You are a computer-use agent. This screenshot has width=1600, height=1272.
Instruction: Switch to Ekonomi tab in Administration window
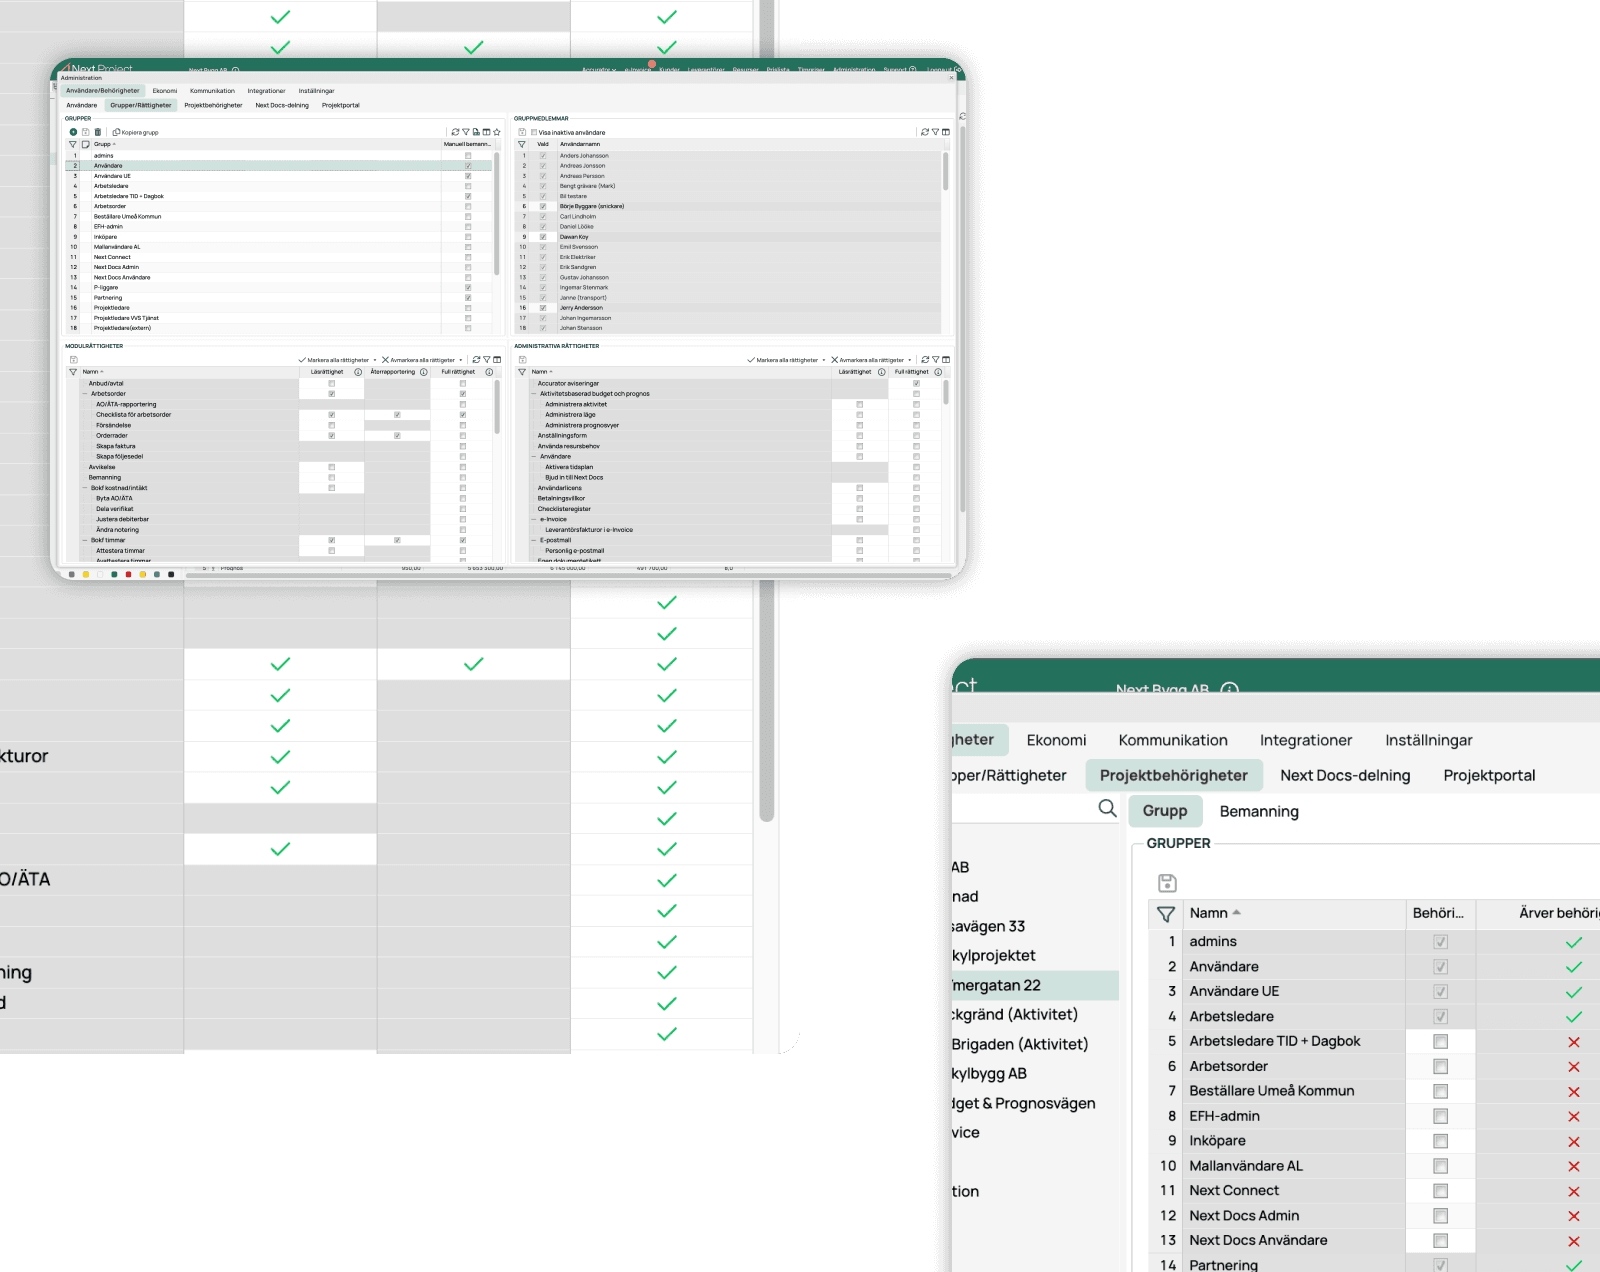(165, 91)
